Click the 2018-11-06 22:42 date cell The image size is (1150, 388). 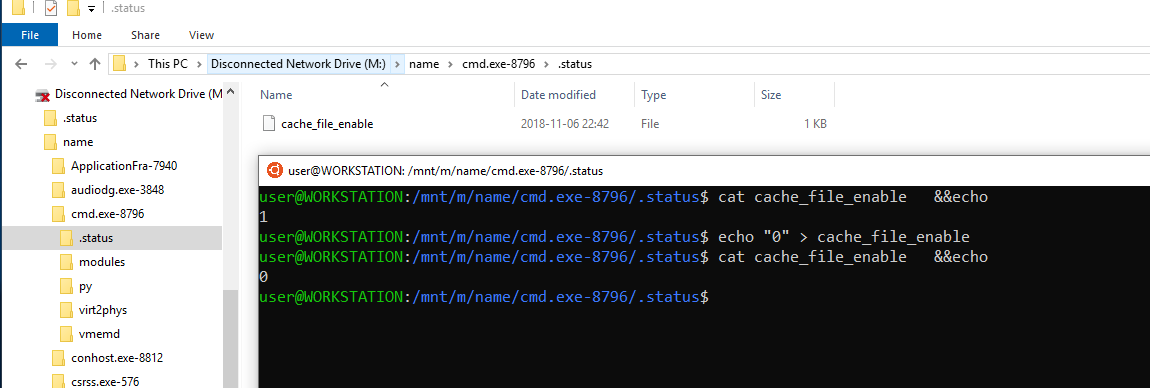pyautogui.click(x=565, y=124)
